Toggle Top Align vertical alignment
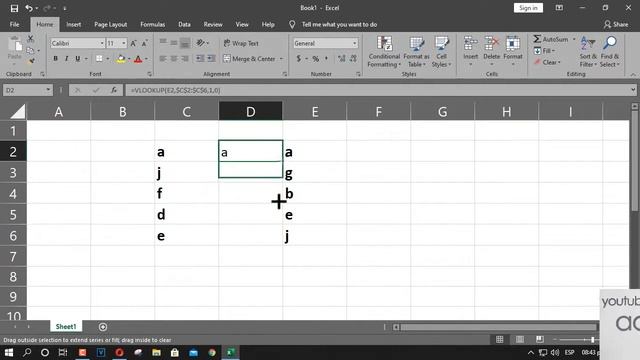 tap(163, 42)
